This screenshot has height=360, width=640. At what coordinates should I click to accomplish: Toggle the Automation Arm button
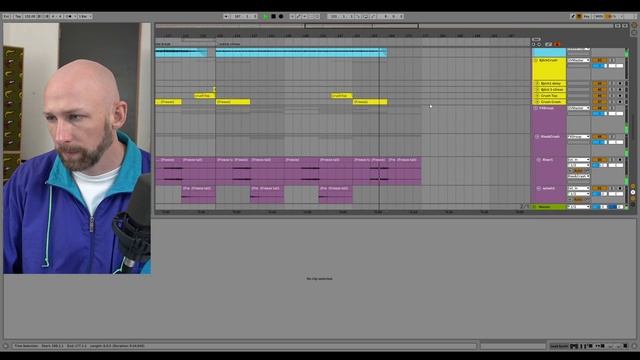[298, 16]
